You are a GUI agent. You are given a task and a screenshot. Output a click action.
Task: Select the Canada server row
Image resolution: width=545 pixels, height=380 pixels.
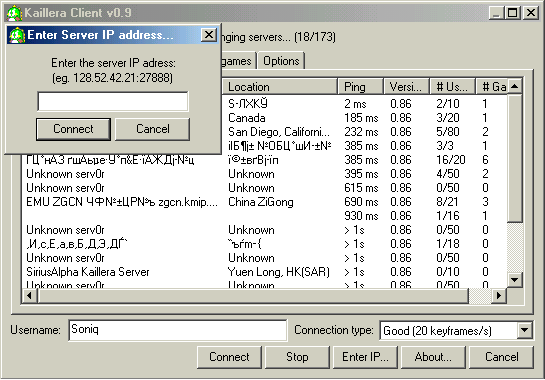pos(364,118)
